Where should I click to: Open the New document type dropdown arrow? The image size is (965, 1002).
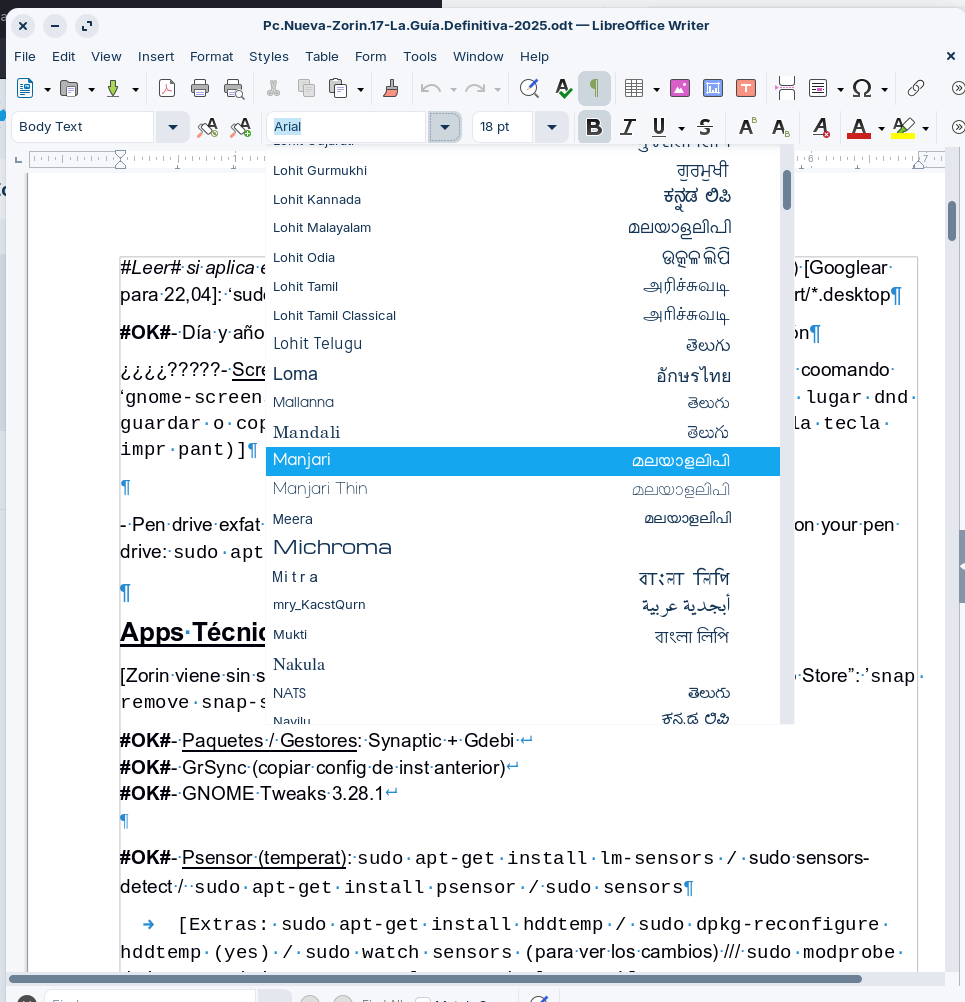pyautogui.click(x=47, y=89)
